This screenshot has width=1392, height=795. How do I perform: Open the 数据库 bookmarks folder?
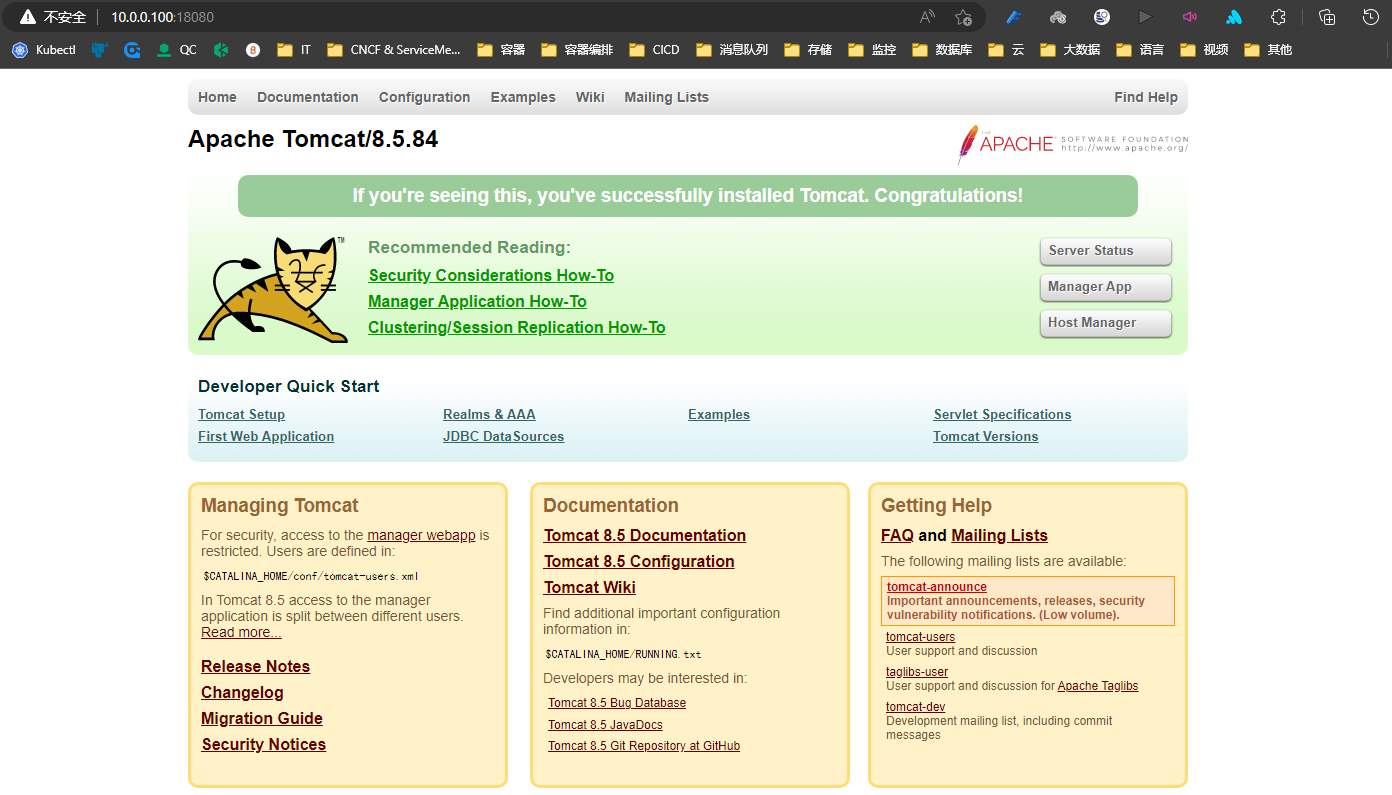(x=942, y=49)
